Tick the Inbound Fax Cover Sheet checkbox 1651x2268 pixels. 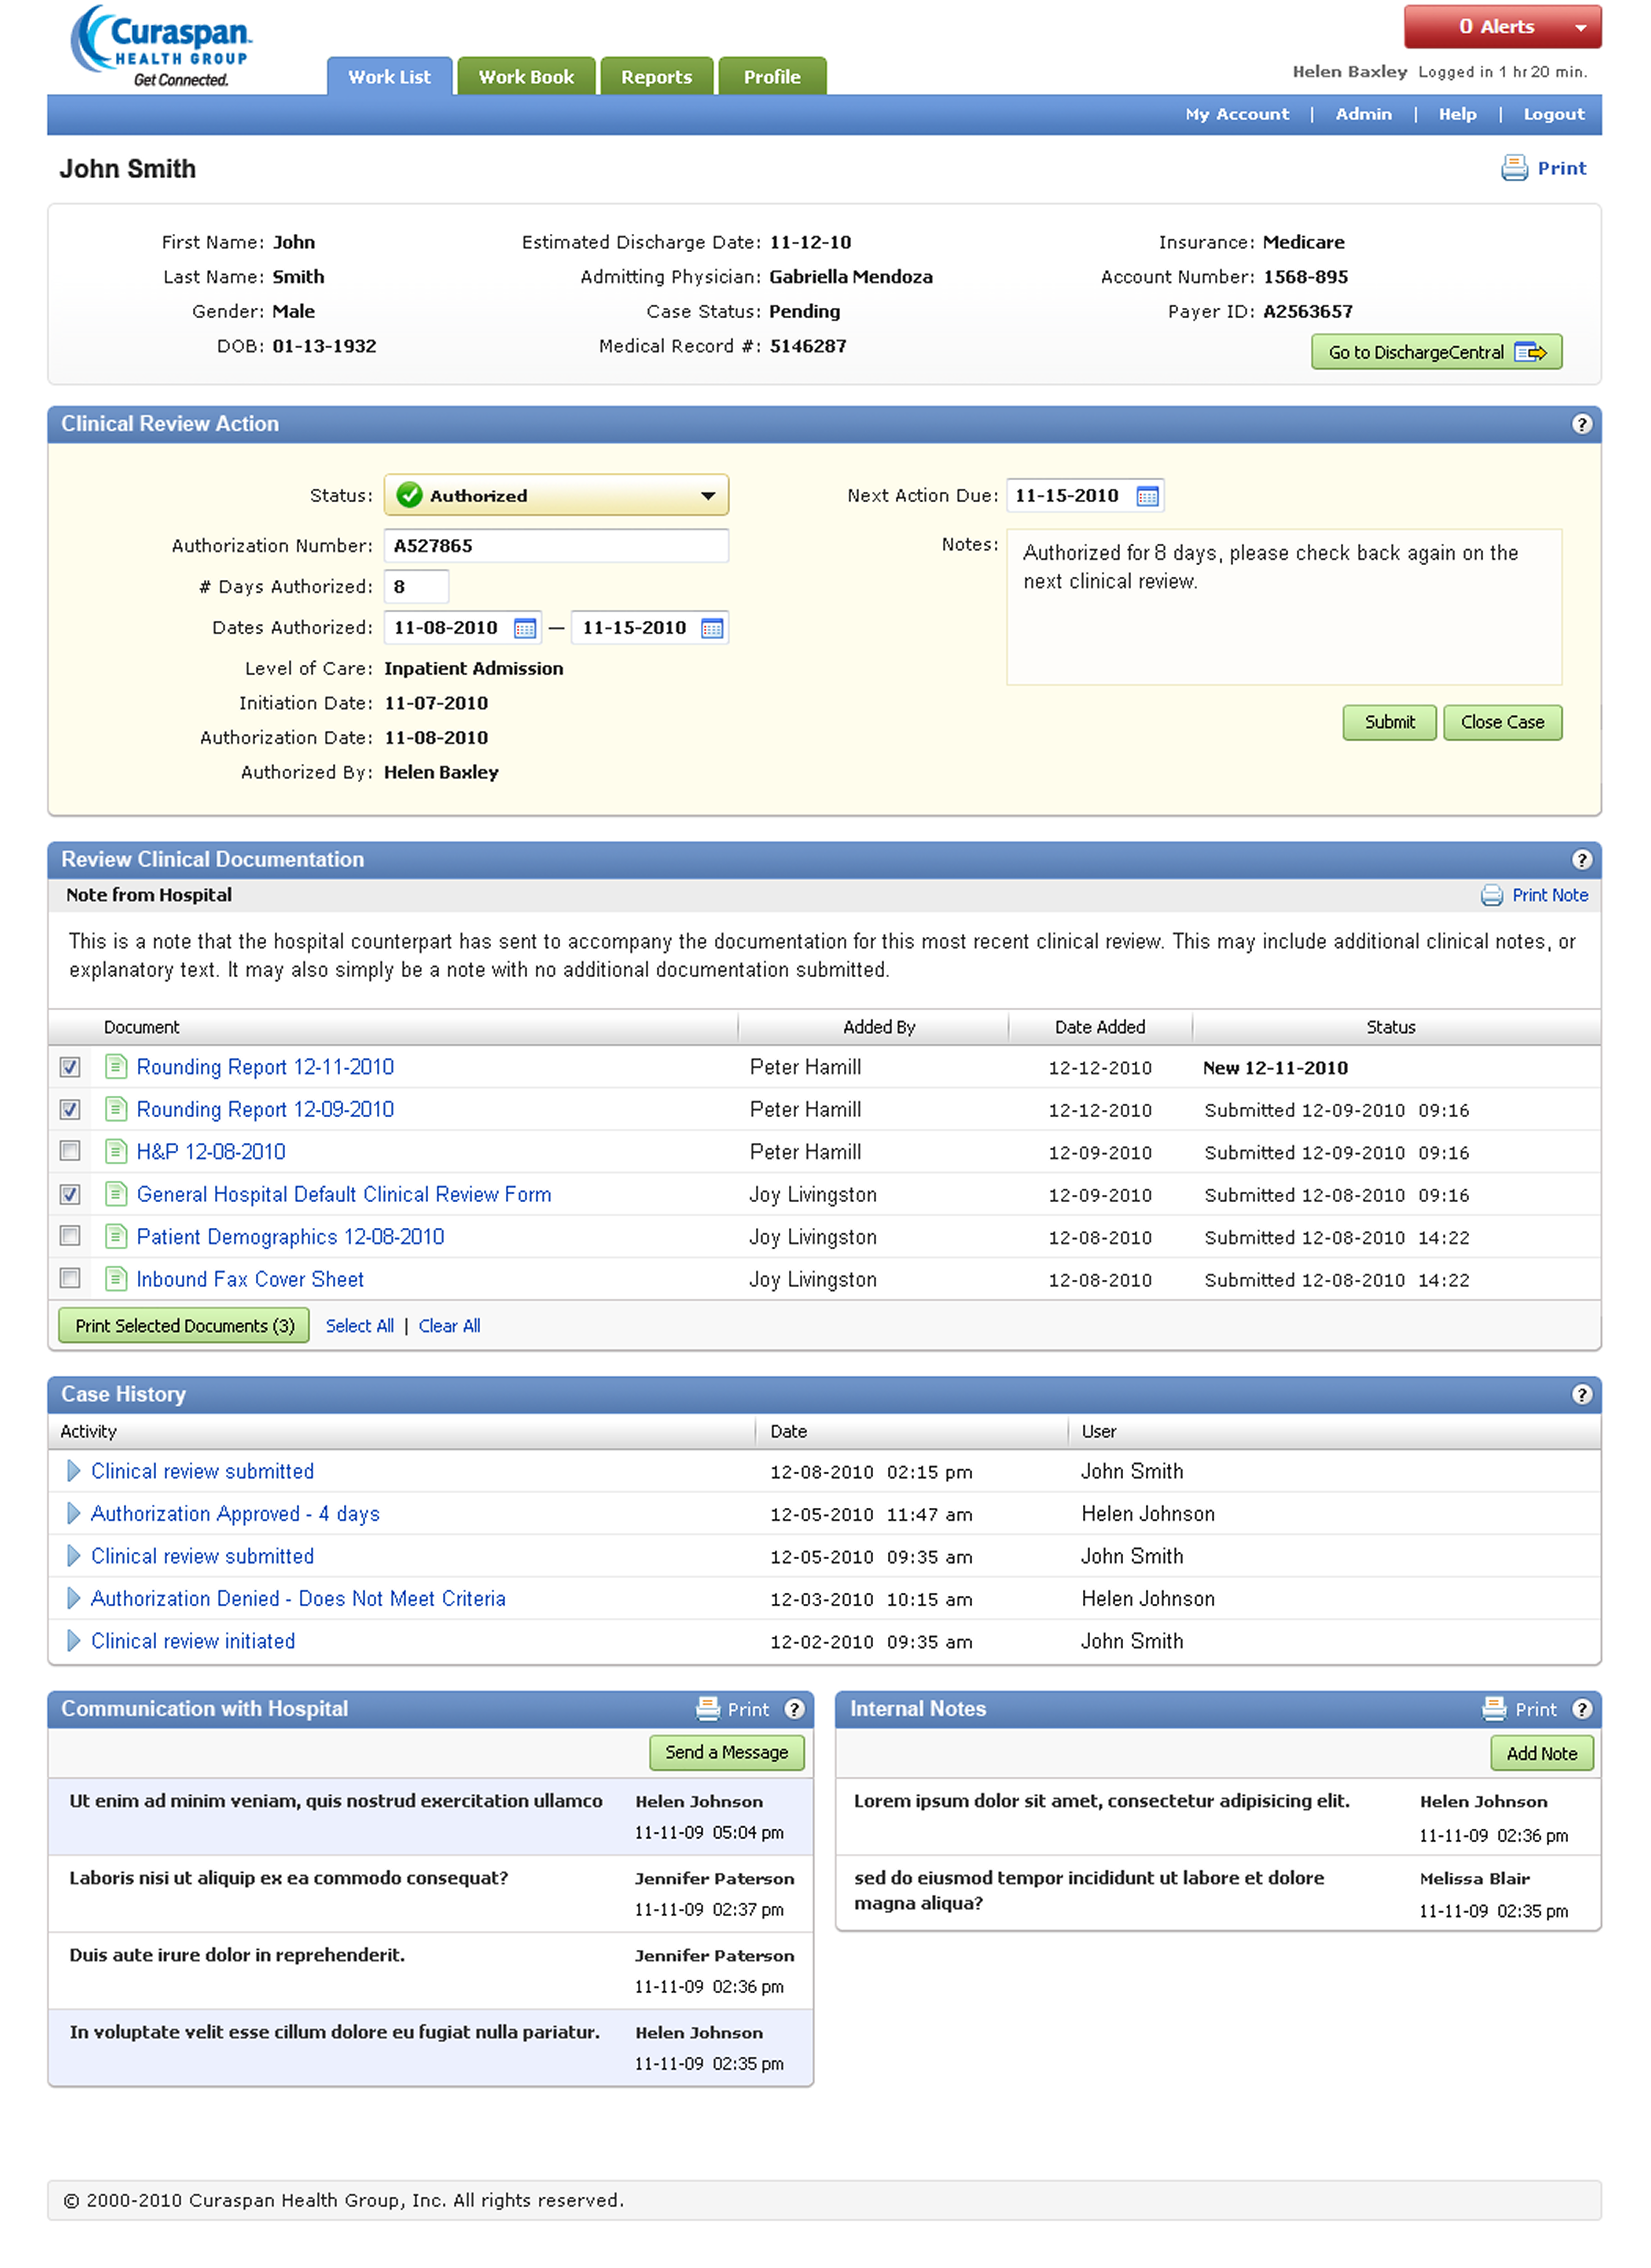pyautogui.click(x=70, y=1278)
